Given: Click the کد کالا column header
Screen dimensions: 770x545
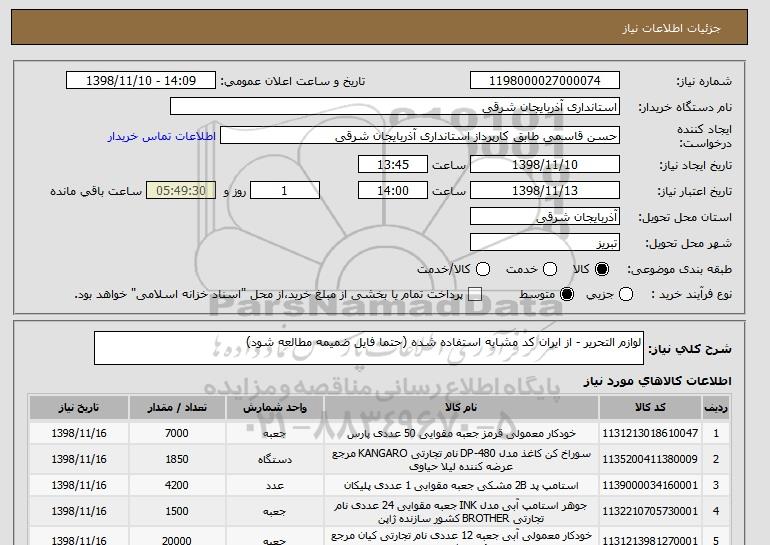Looking at the screenshot, I should 650,408.
